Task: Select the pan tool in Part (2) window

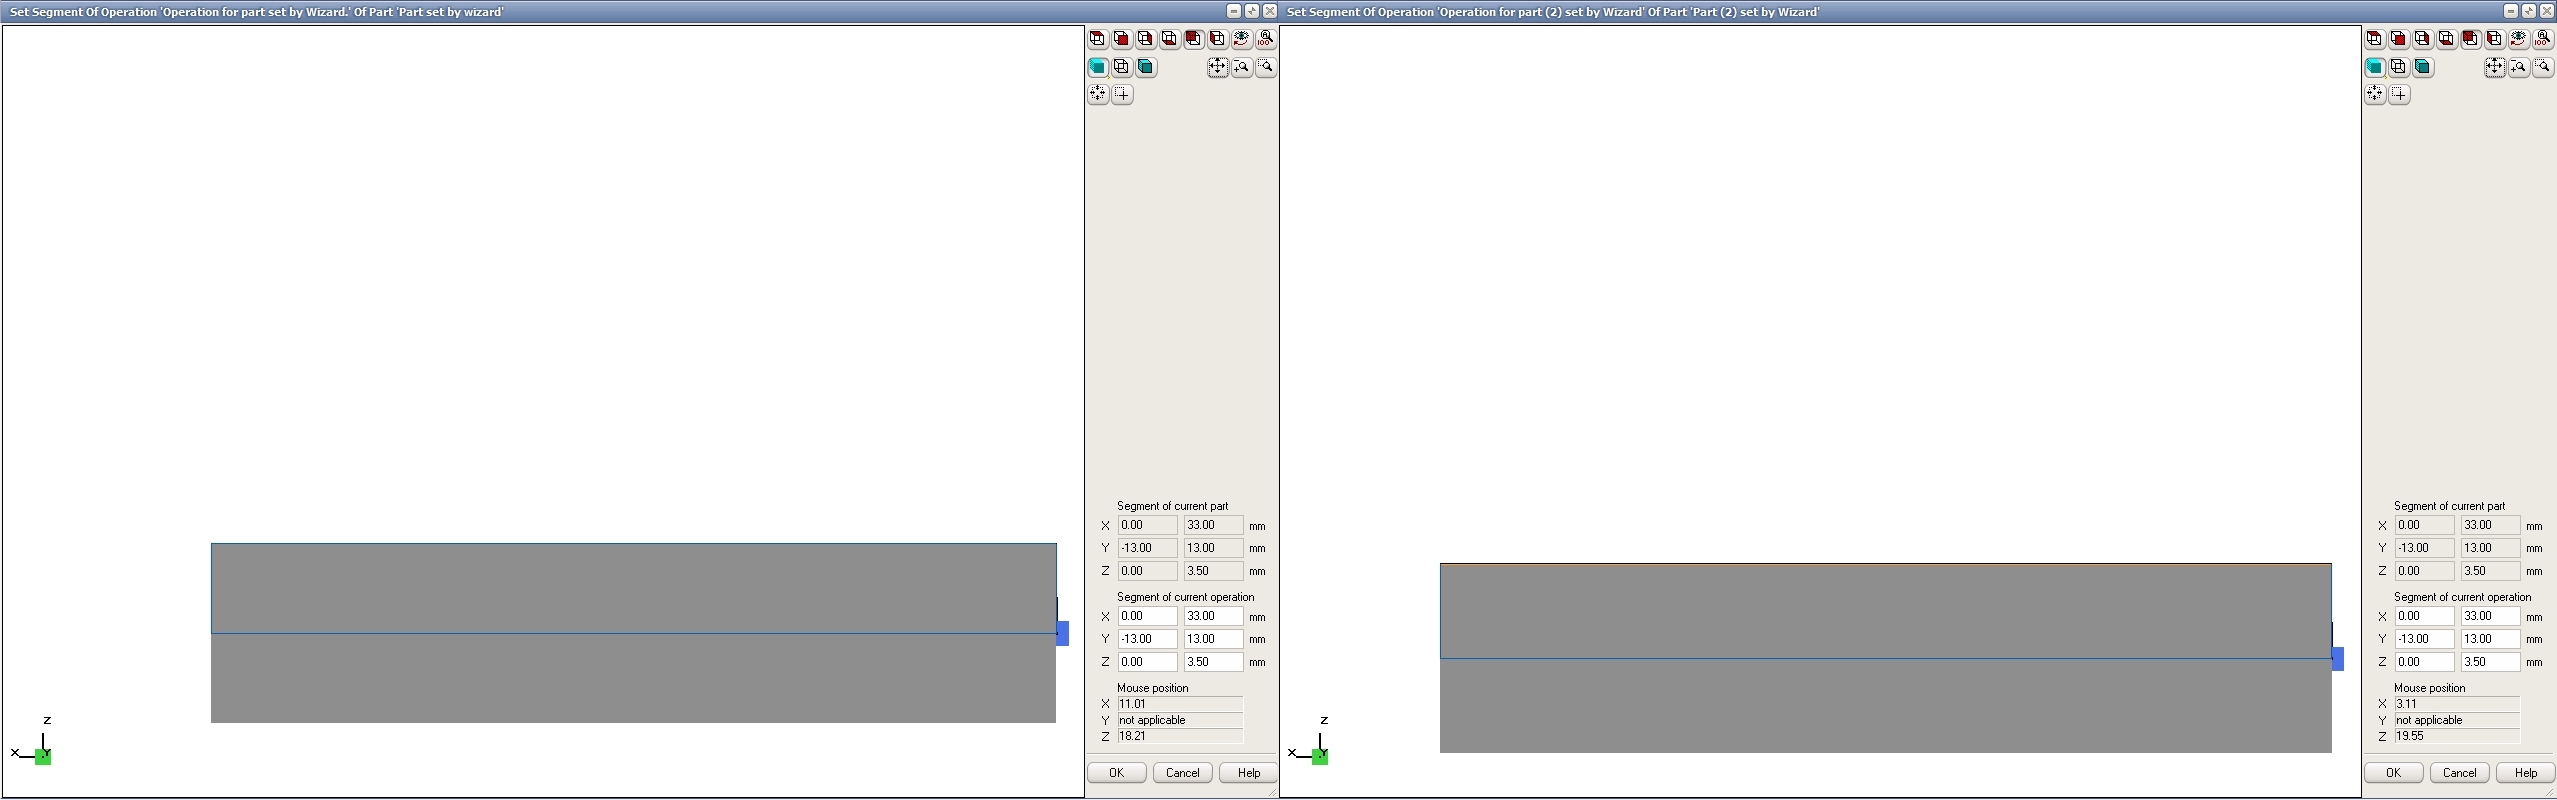Action: [2494, 67]
